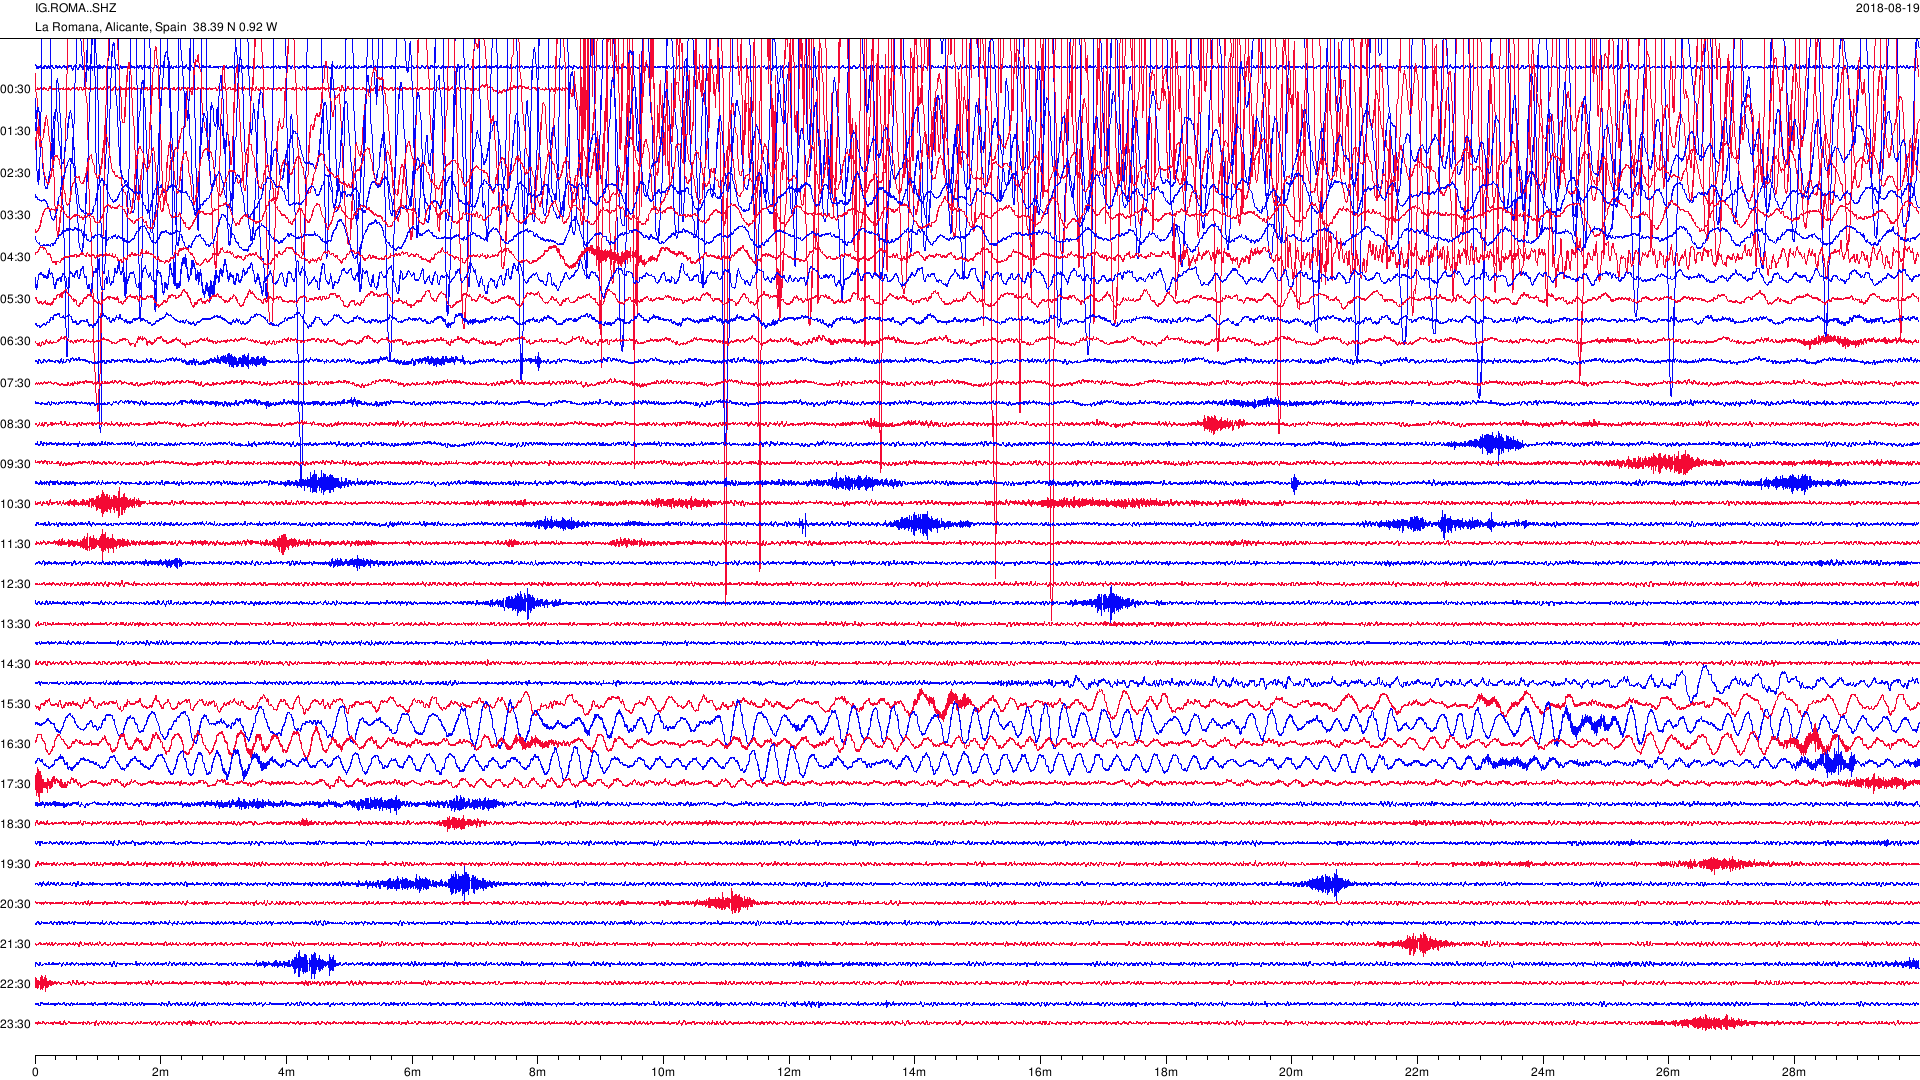Screen dimensions: 1920x1080
Task: Select the 19:30 time label
Action: coord(15,864)
